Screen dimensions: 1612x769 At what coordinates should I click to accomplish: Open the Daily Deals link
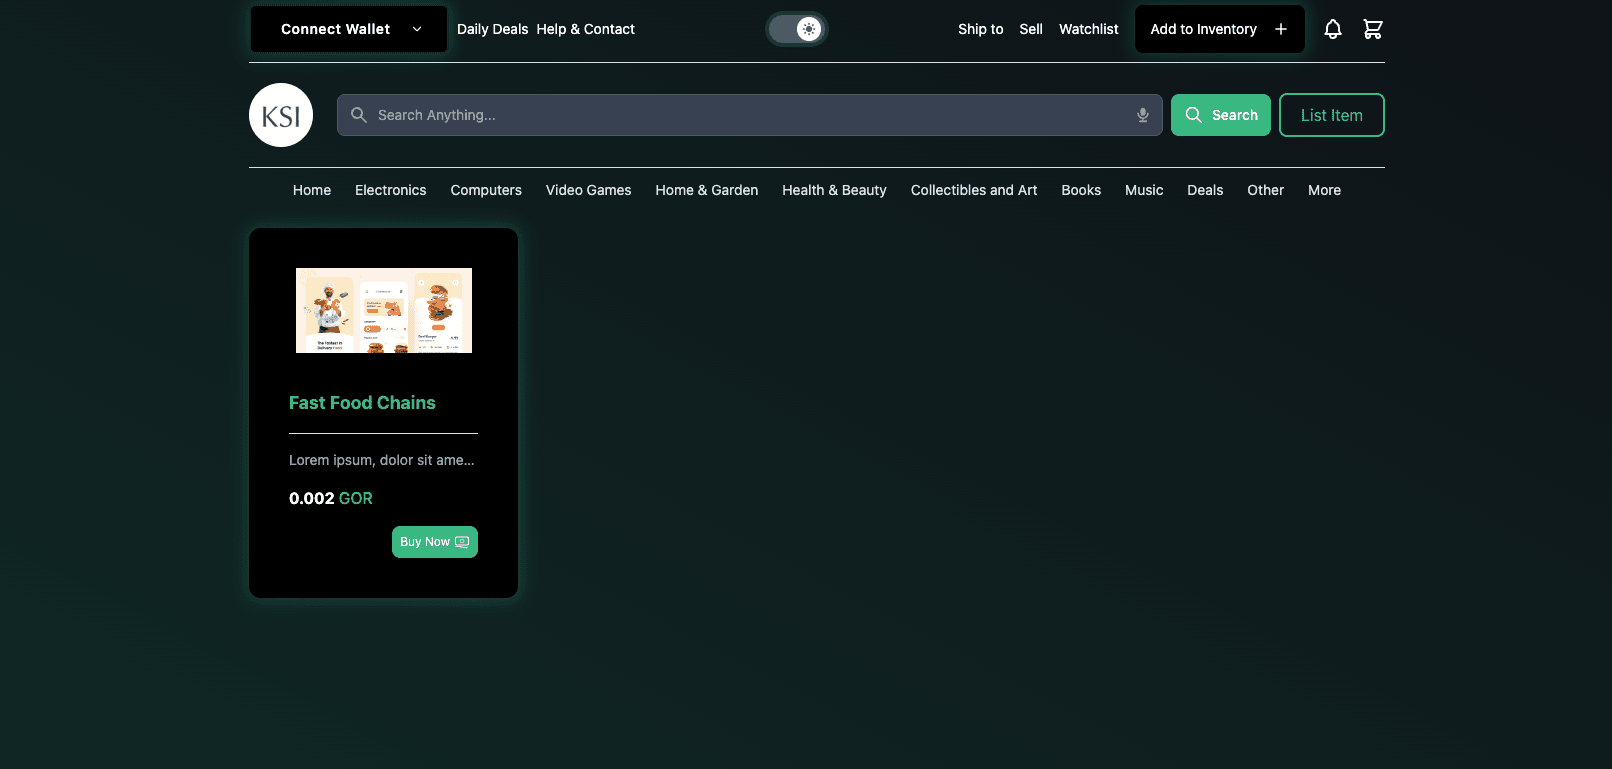pos(492,29)
